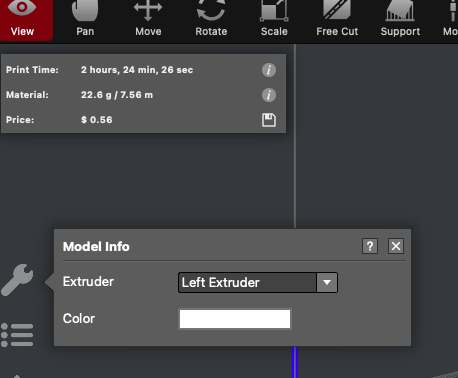Click the $ 0.56 price value
458x378 pixels.
click(x=97, y=120)
